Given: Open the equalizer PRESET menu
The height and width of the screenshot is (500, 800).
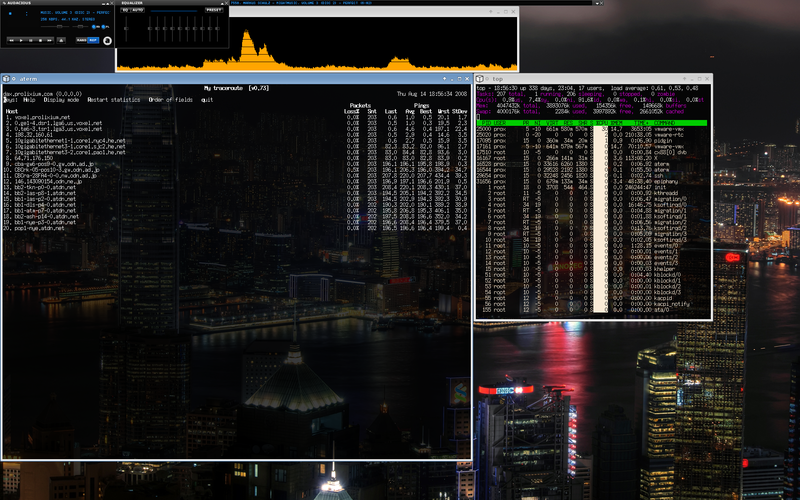Looking at the screenshot, I should click(x=214, y=10).
